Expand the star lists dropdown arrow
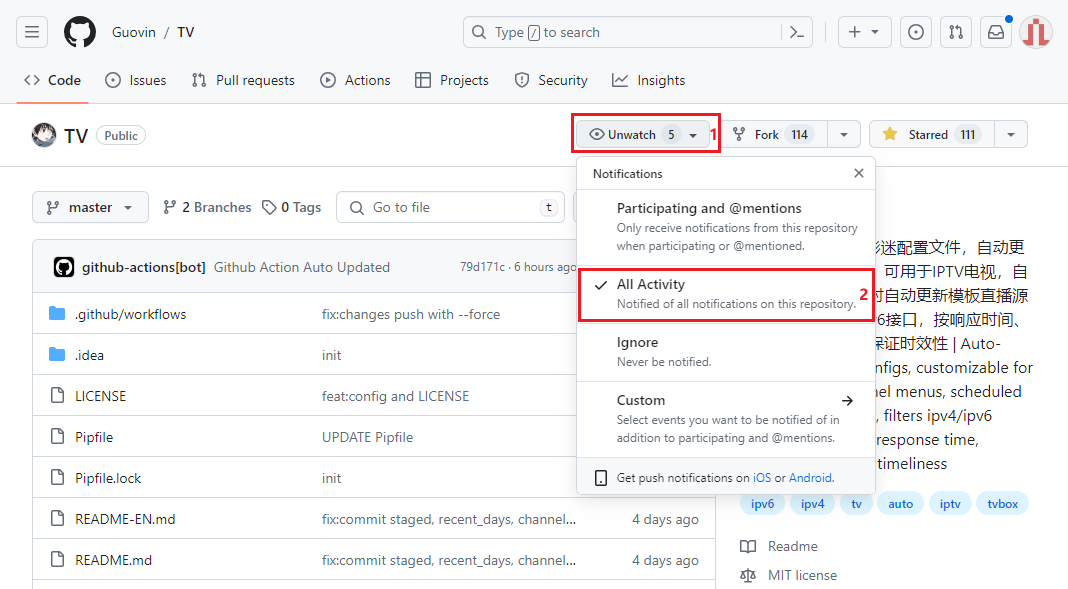The width and height of the screenshot is (1068, 589). pyautogui.click(x=1011, y=134)
